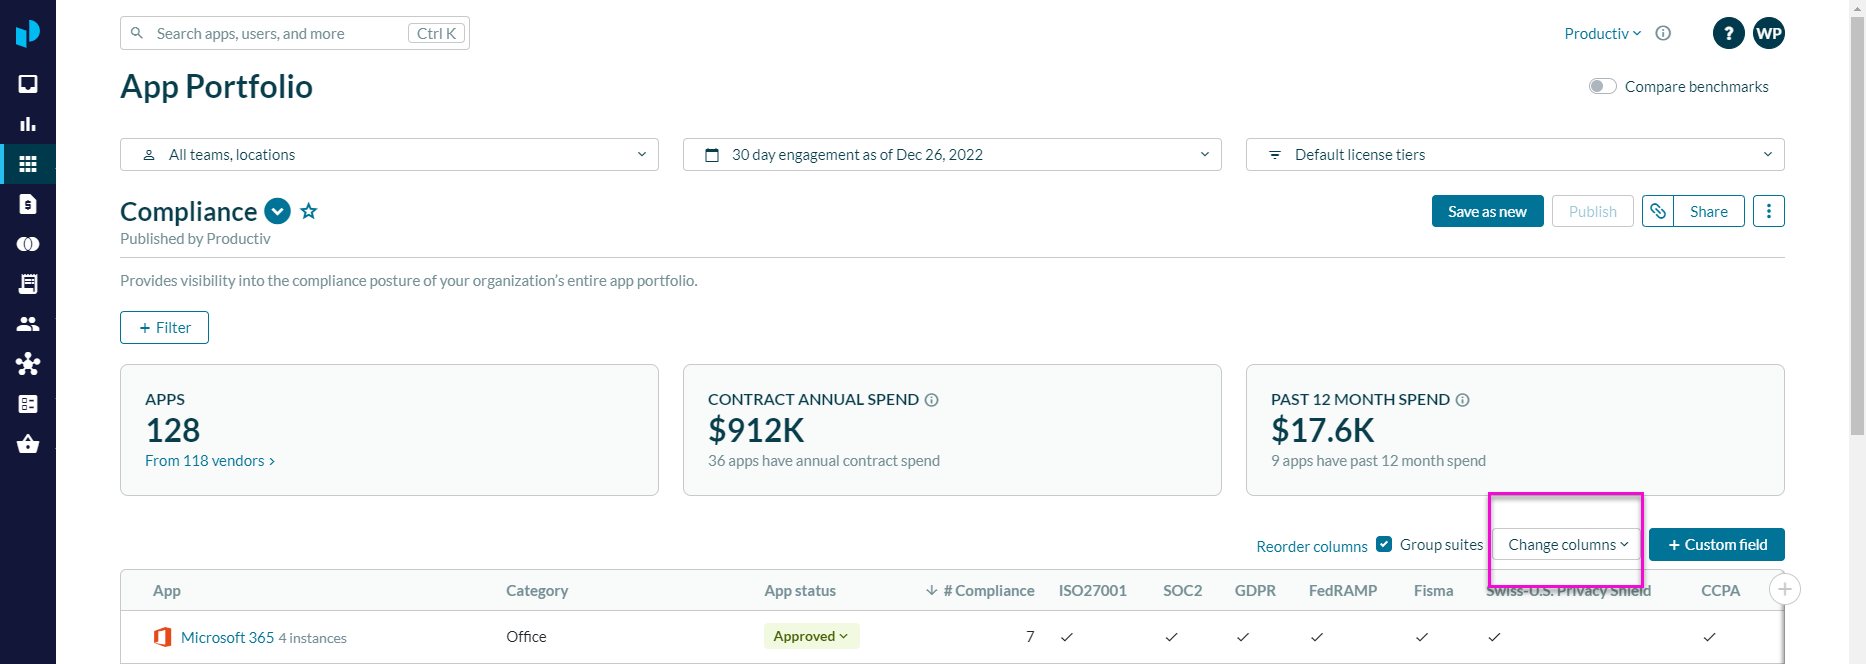Open the Approved app status dropdown
This screenshot has height=664, width=1866.
tap(810, 636)
